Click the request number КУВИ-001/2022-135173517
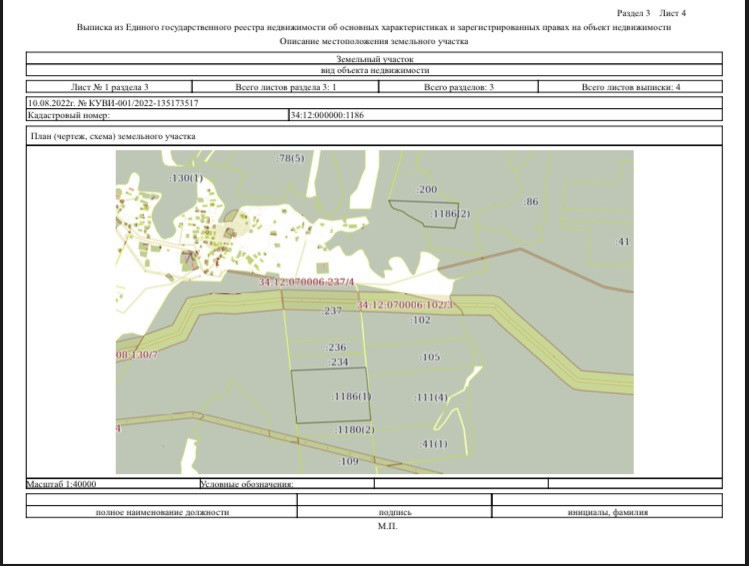This screenshot has height=566, width=749. coord(144,103)
